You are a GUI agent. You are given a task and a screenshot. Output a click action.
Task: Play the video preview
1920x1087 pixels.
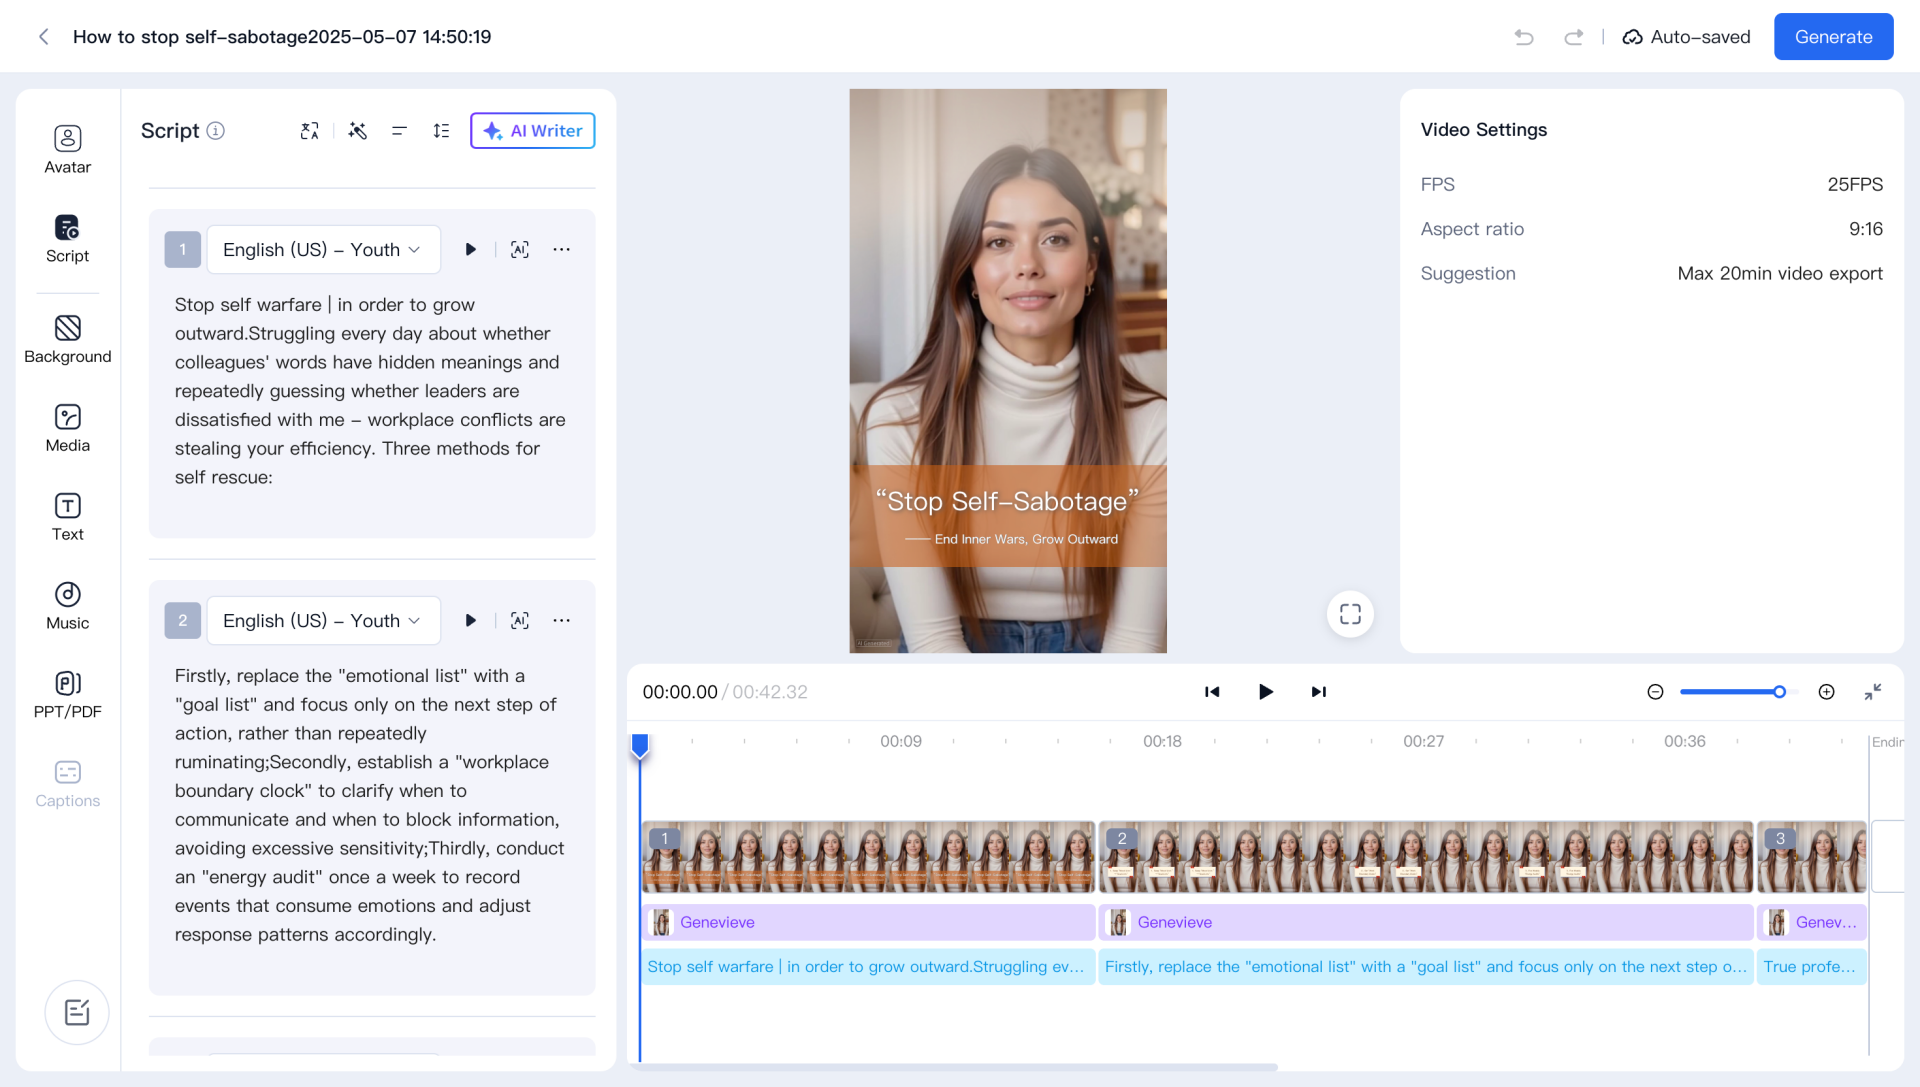(1265, 692)
